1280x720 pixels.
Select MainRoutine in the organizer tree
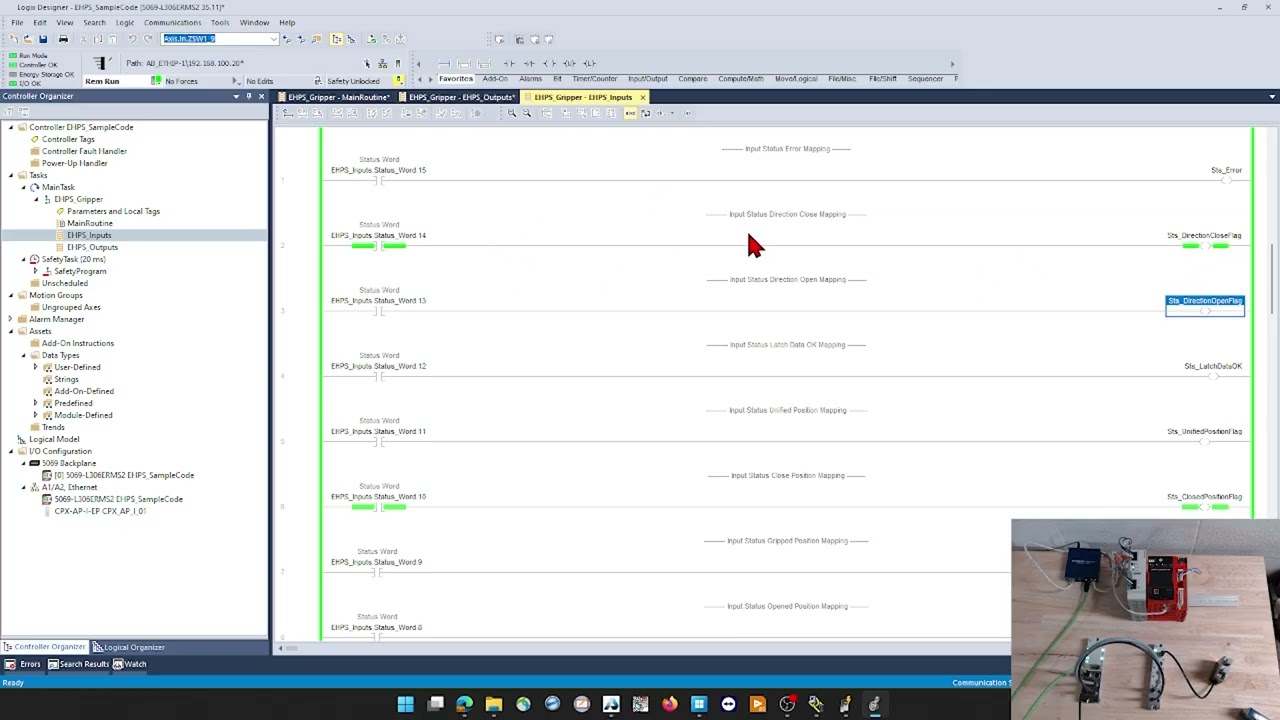point(90,223)
